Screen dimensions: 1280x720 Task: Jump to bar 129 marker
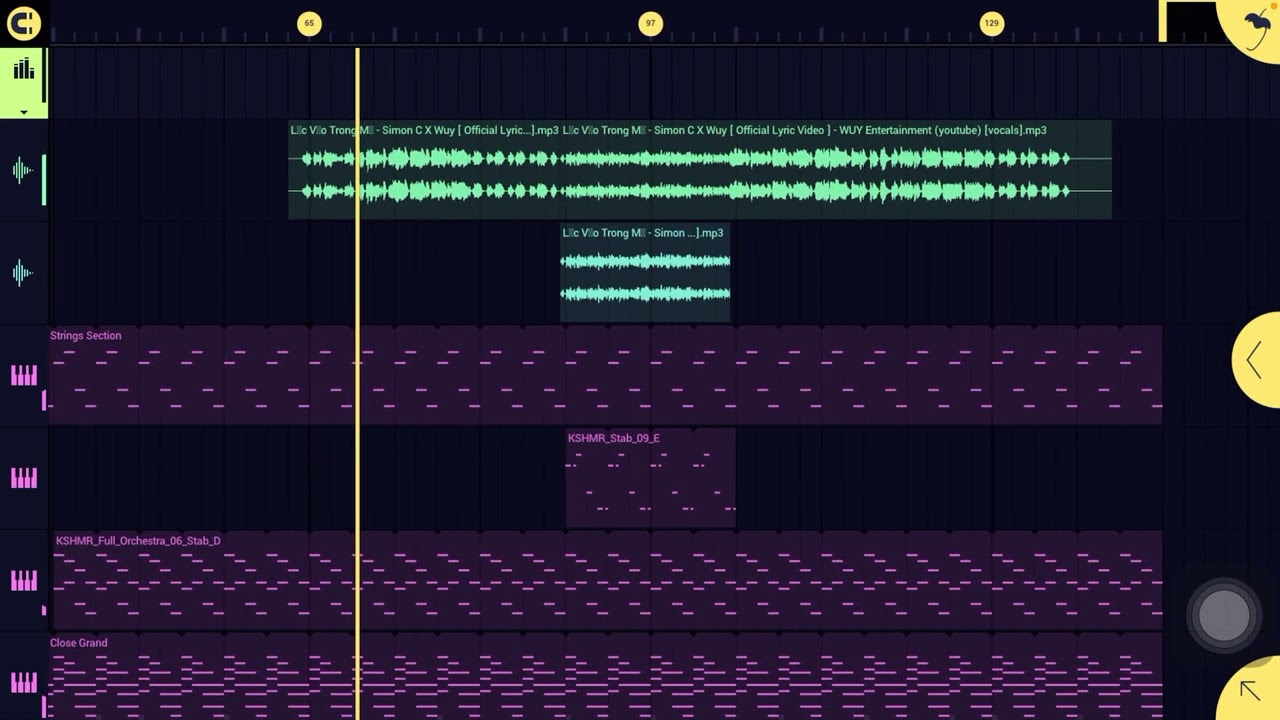(991, 23)
